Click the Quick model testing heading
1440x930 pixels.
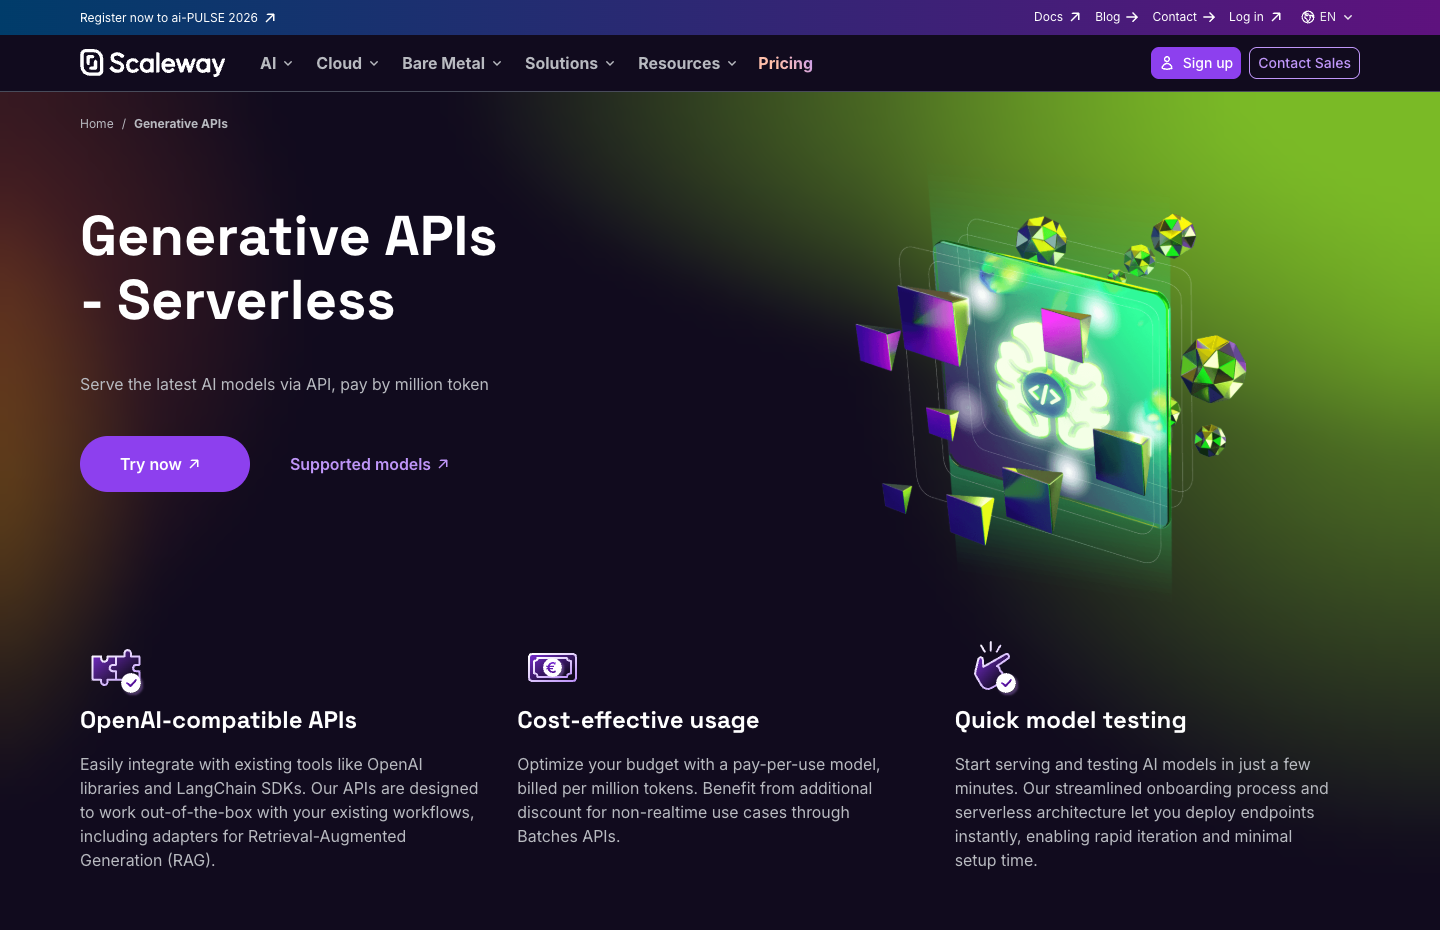[1070, 720]
